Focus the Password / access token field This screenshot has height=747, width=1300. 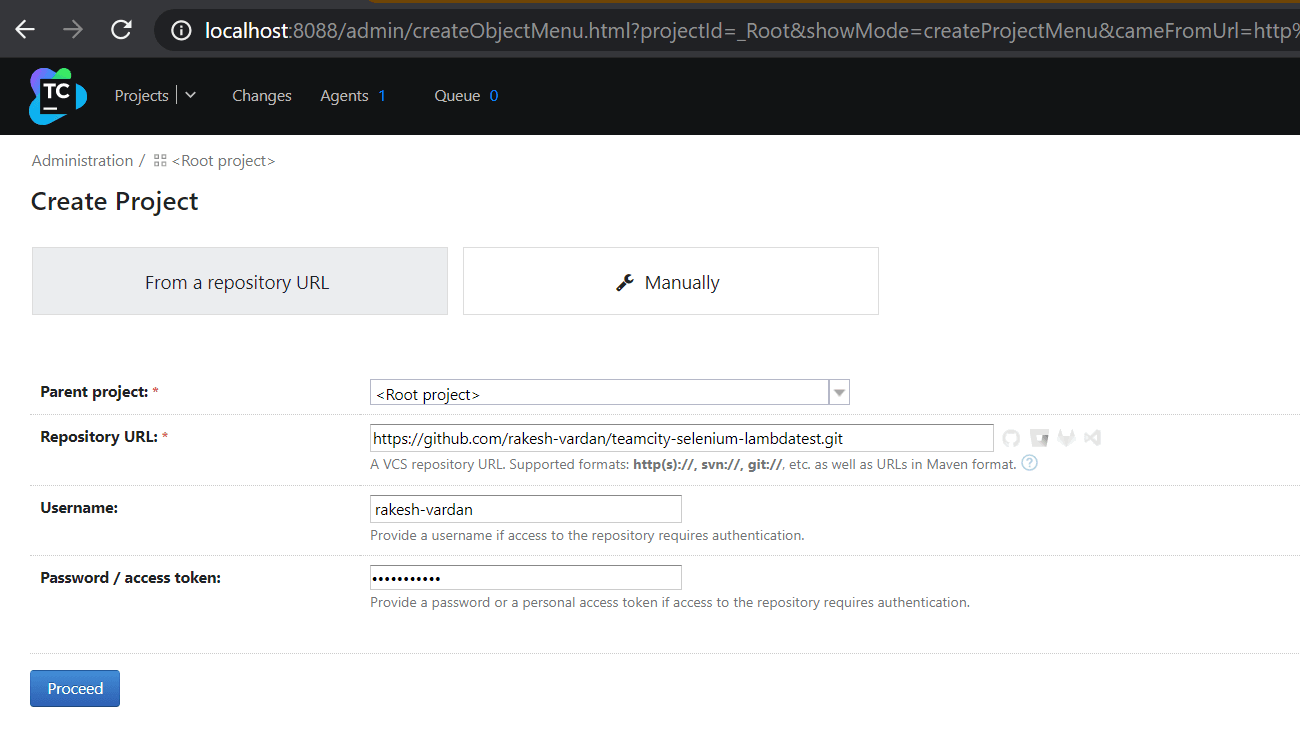525,578
